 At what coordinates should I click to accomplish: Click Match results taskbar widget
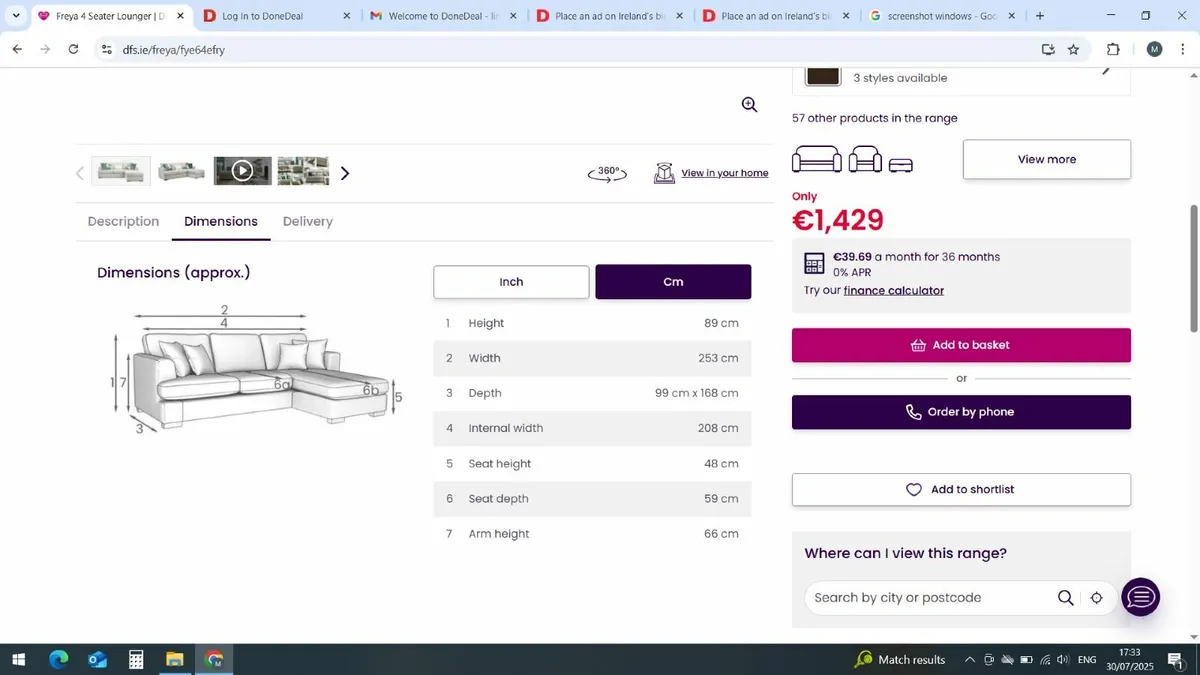(900, 659)
